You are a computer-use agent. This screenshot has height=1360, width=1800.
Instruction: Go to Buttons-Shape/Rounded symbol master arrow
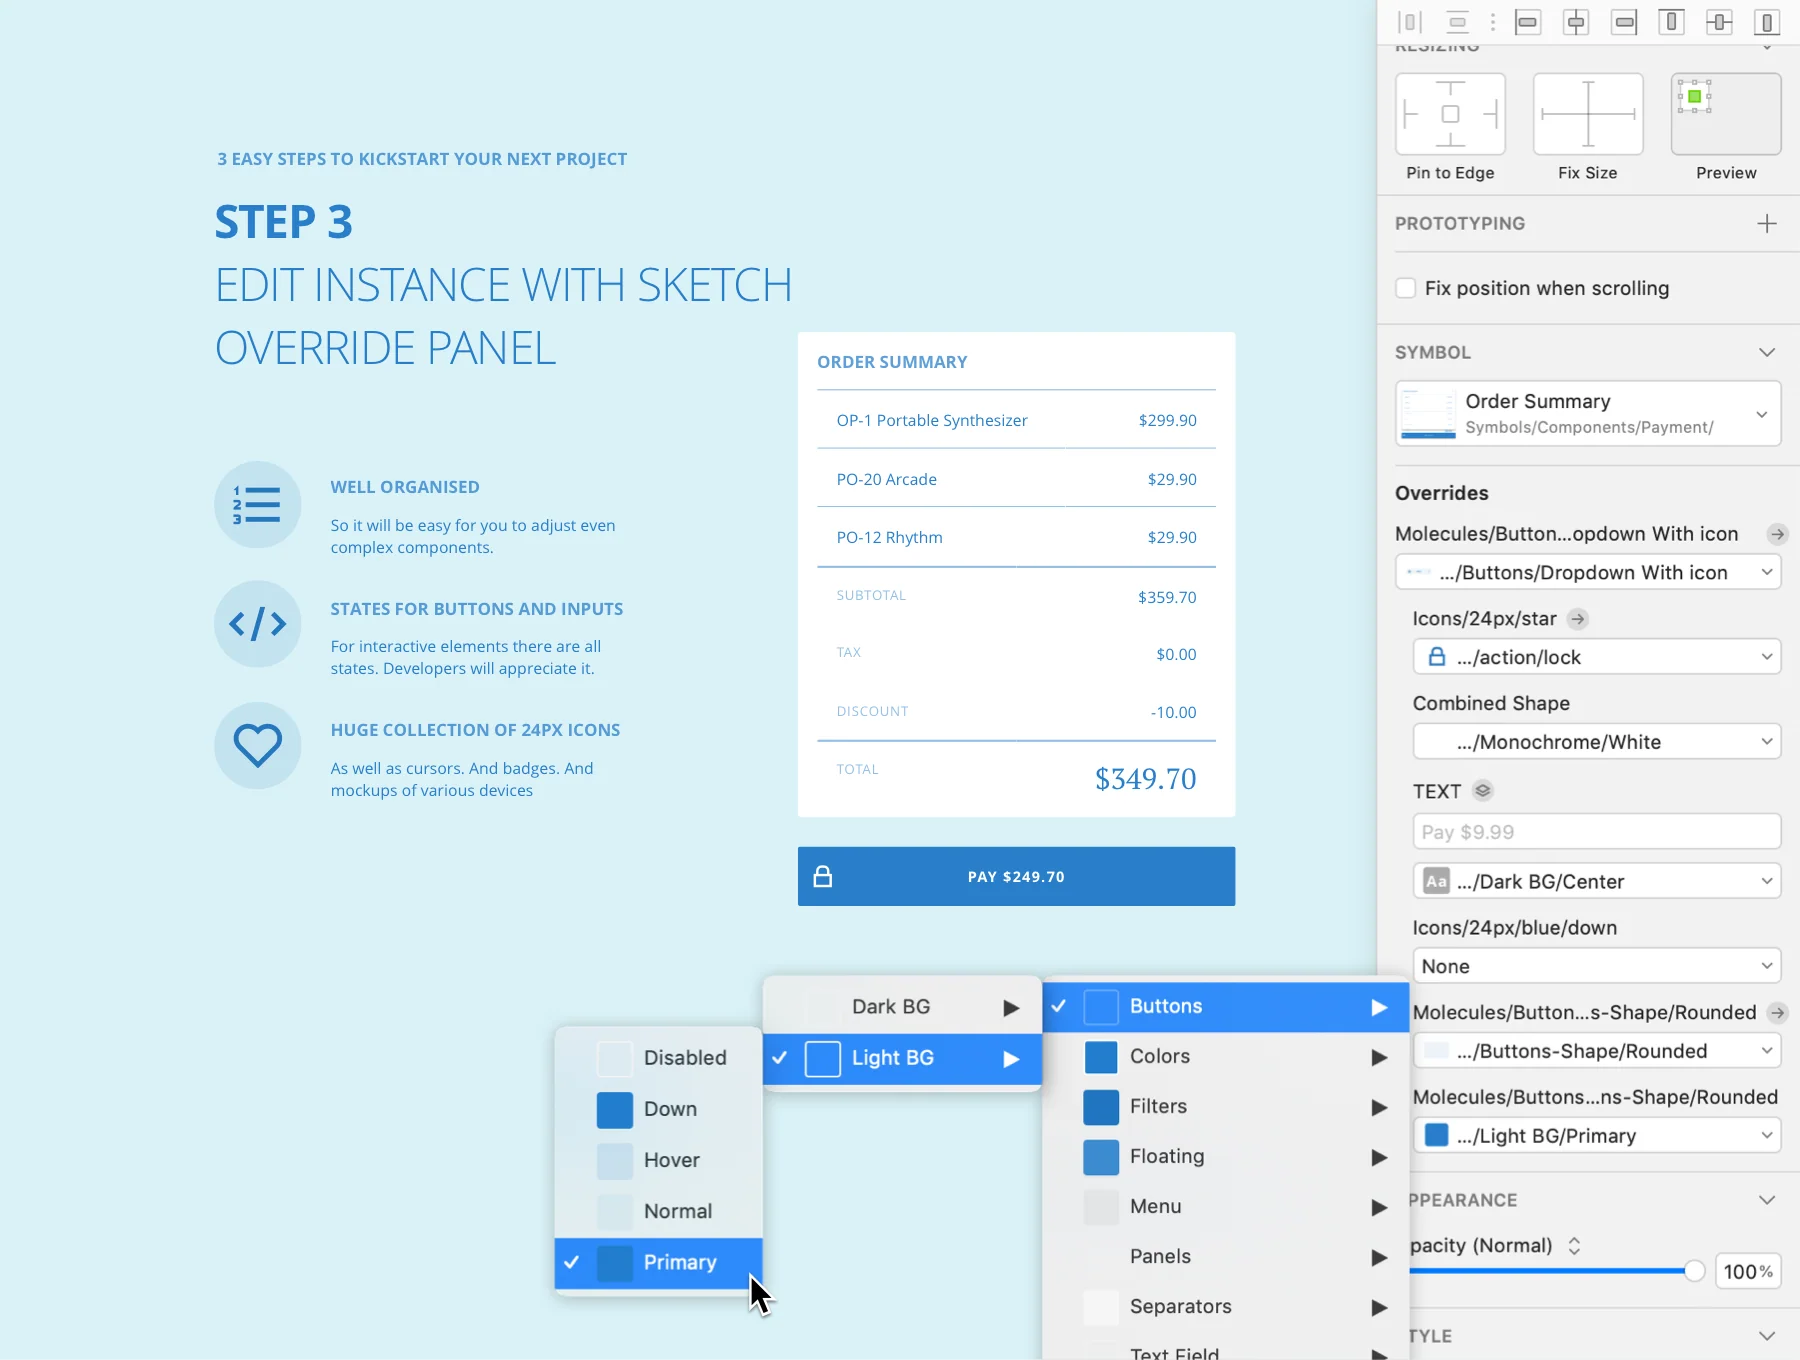[x=1777, y=1013]
